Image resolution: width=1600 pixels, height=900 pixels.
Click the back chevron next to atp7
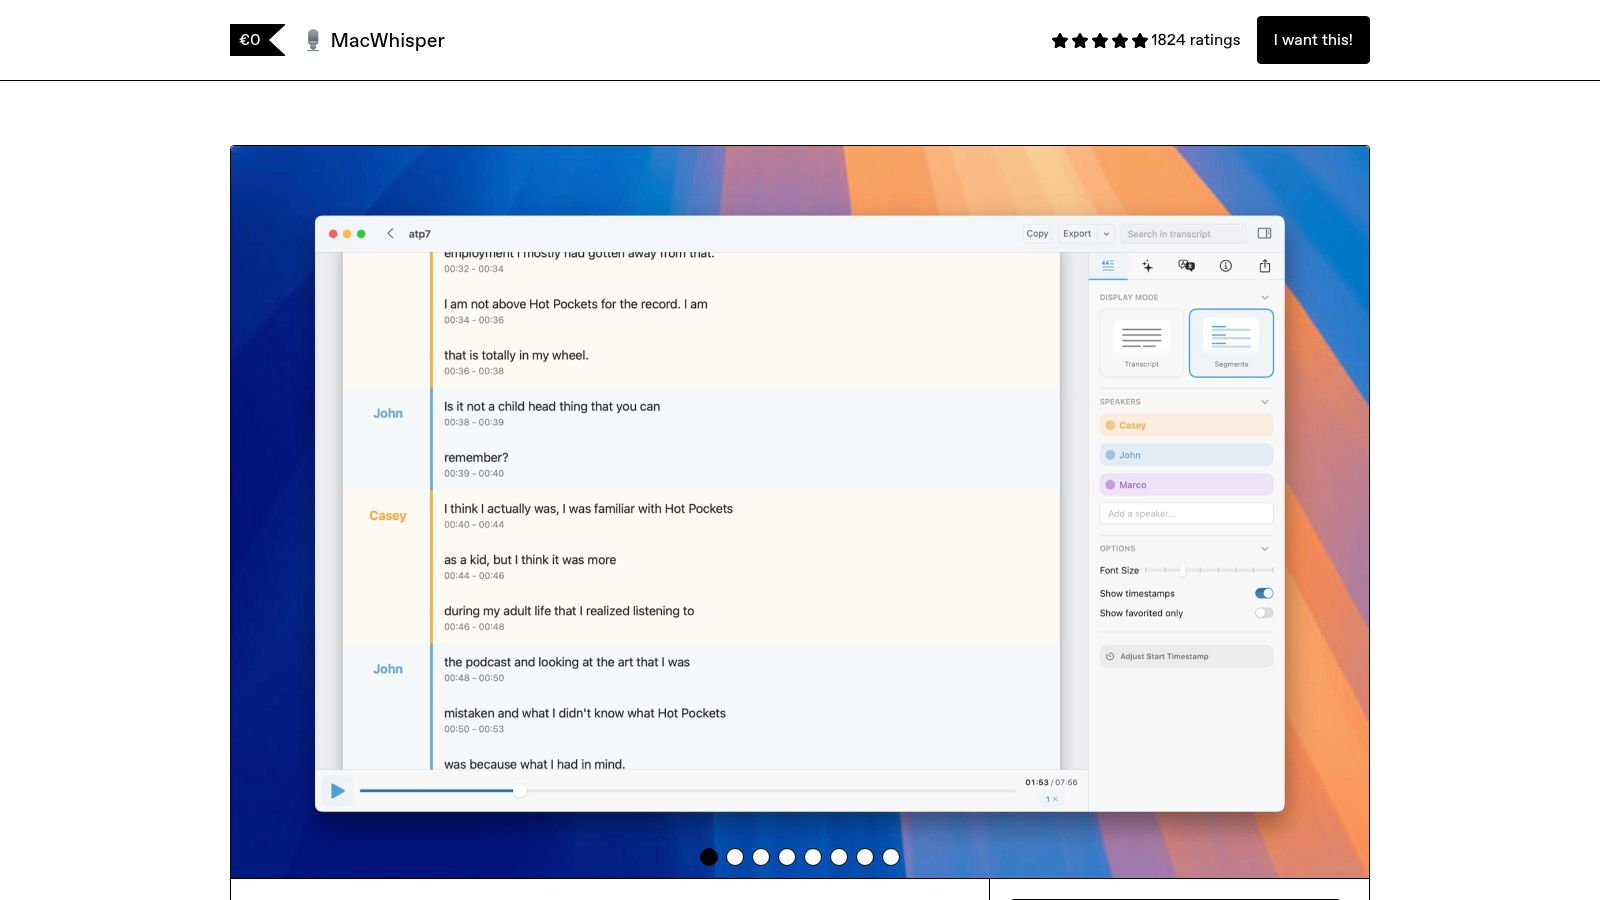click(390, 234)
